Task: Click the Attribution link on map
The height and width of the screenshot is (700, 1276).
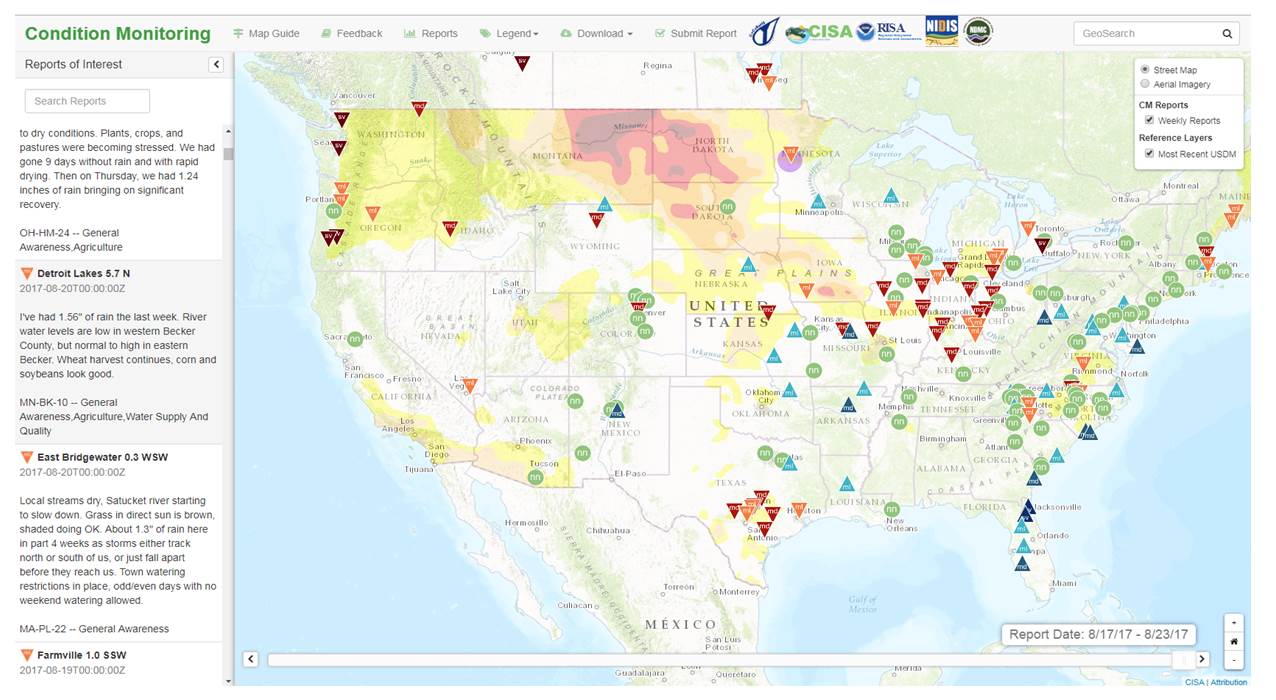Action: click(1229, 682)
